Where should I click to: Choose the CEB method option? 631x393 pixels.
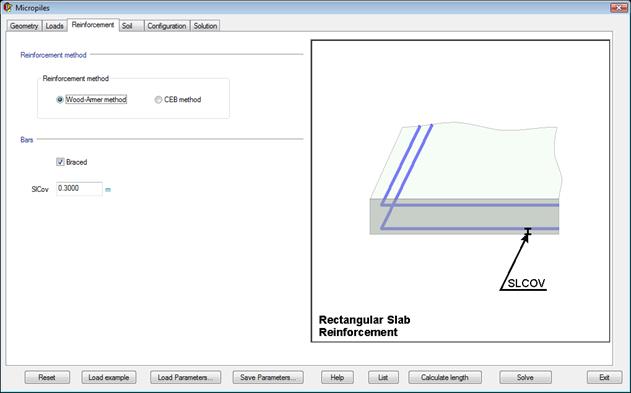(x=159, y=99)
